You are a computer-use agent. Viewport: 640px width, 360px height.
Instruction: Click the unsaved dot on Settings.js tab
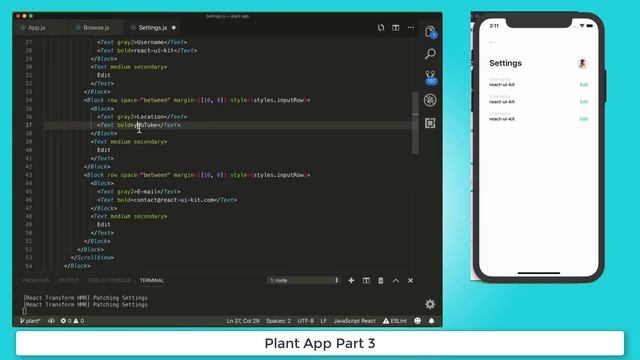tap(174, 28)
